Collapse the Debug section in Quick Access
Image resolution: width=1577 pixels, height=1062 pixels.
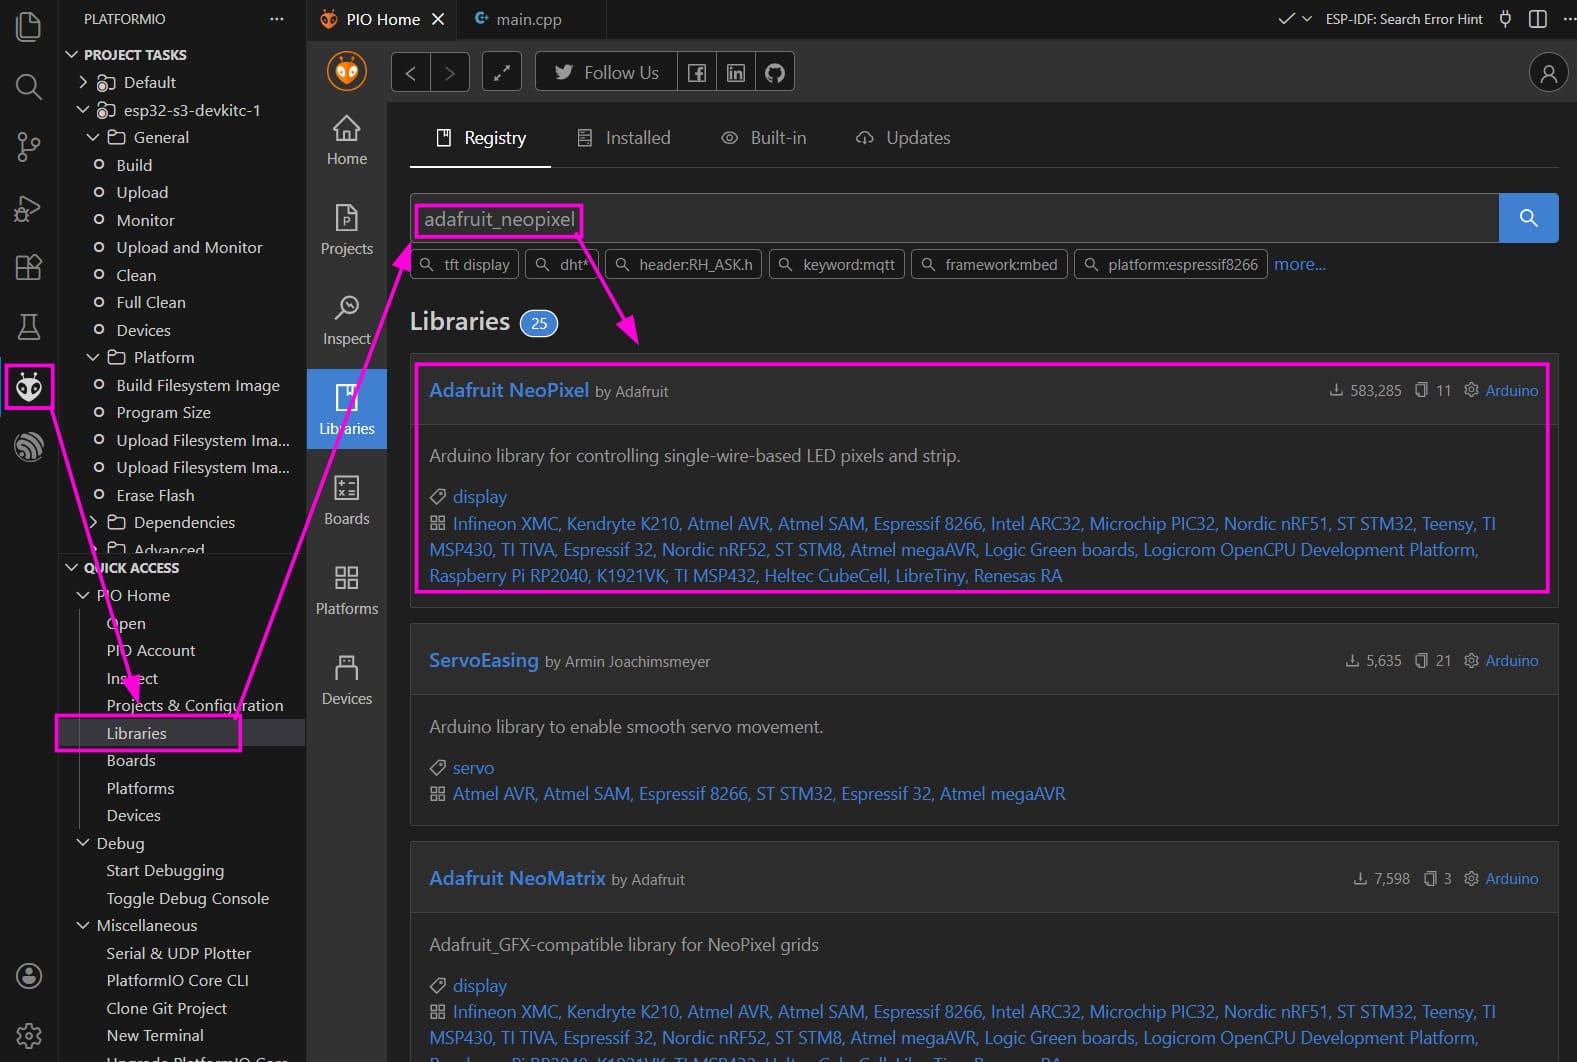click(x=84, y=843)
